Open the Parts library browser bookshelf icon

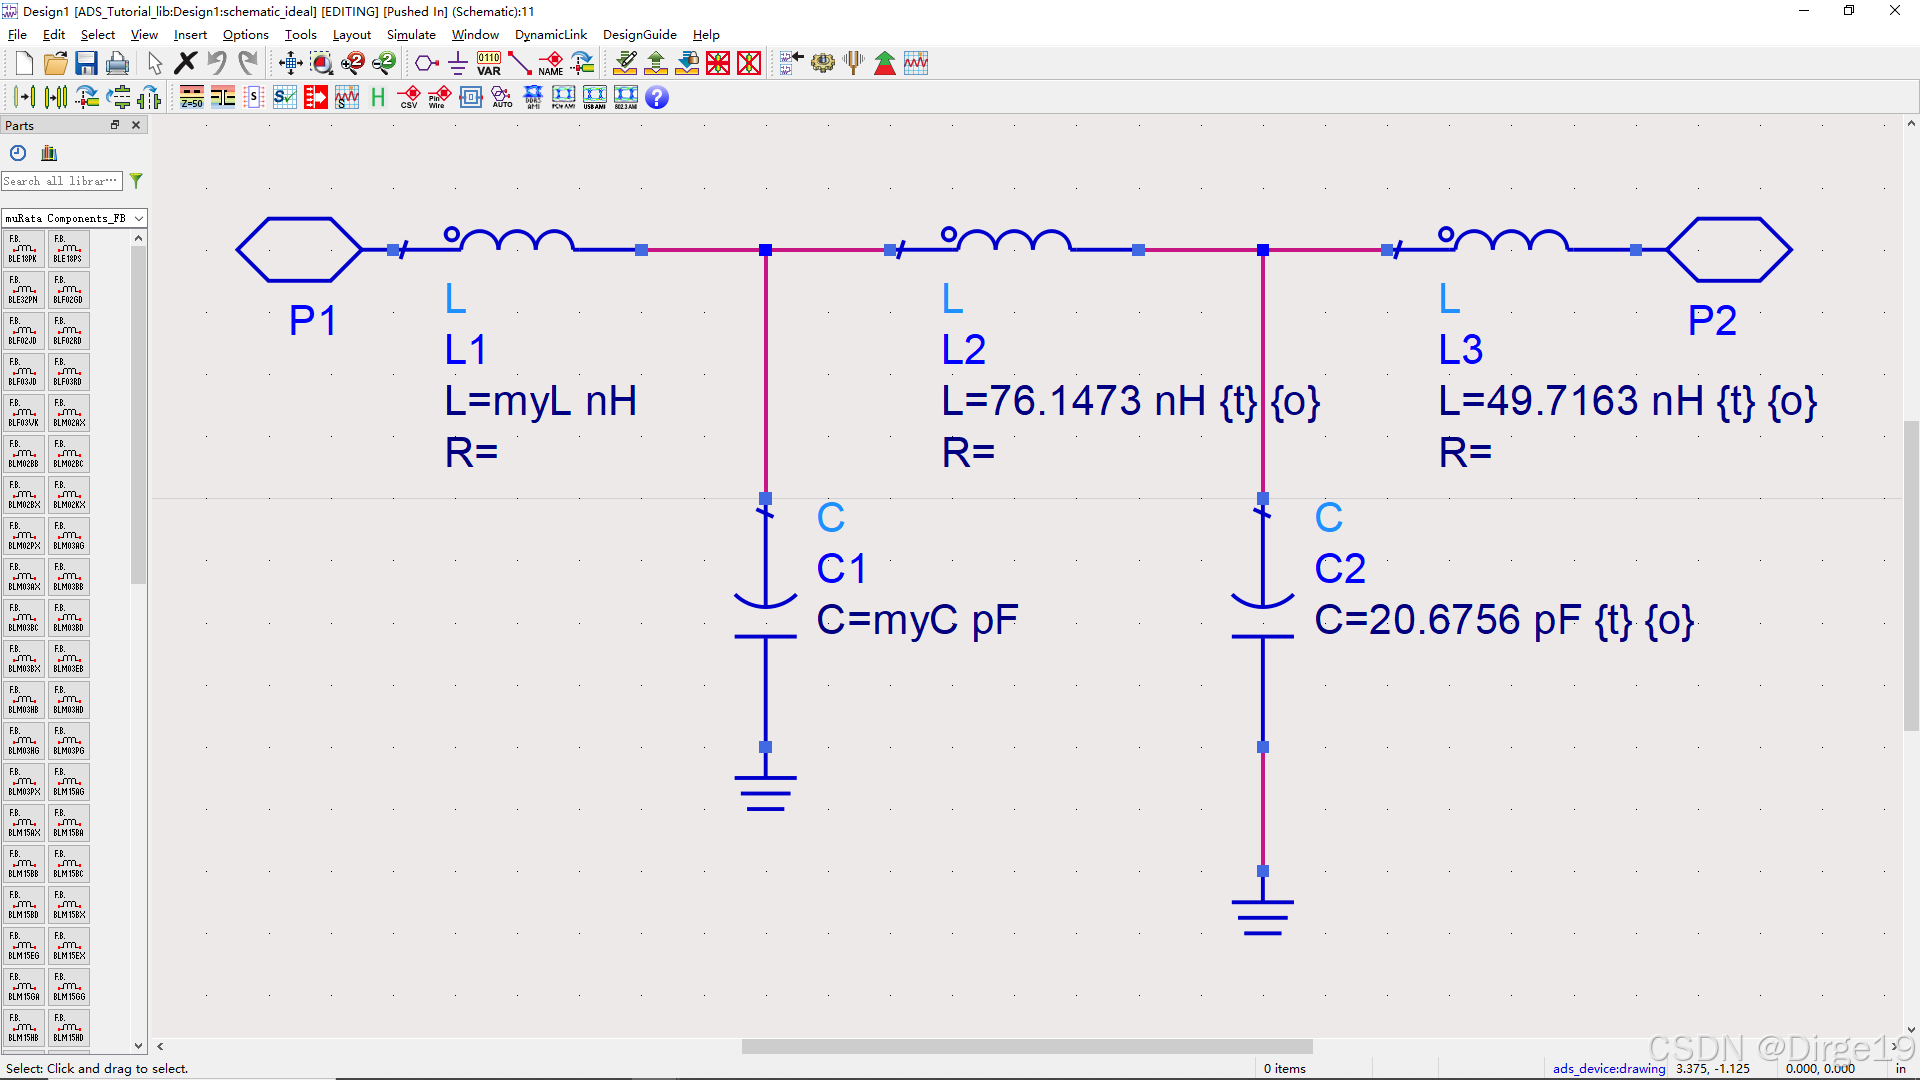(49, 152)
